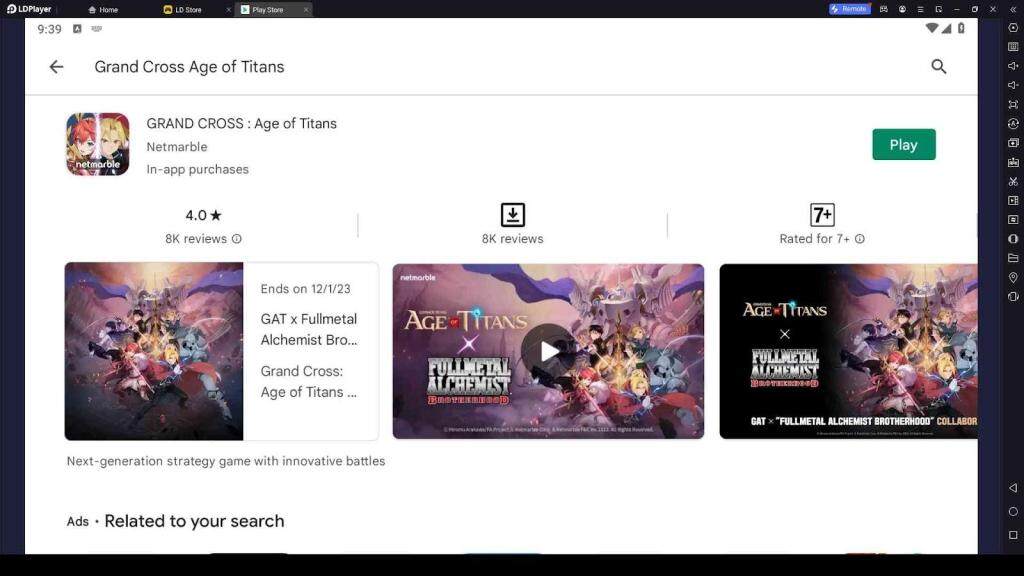Tap the Android home circle in sidebar
This screenshot has width=1024, height=576.
1013,511
